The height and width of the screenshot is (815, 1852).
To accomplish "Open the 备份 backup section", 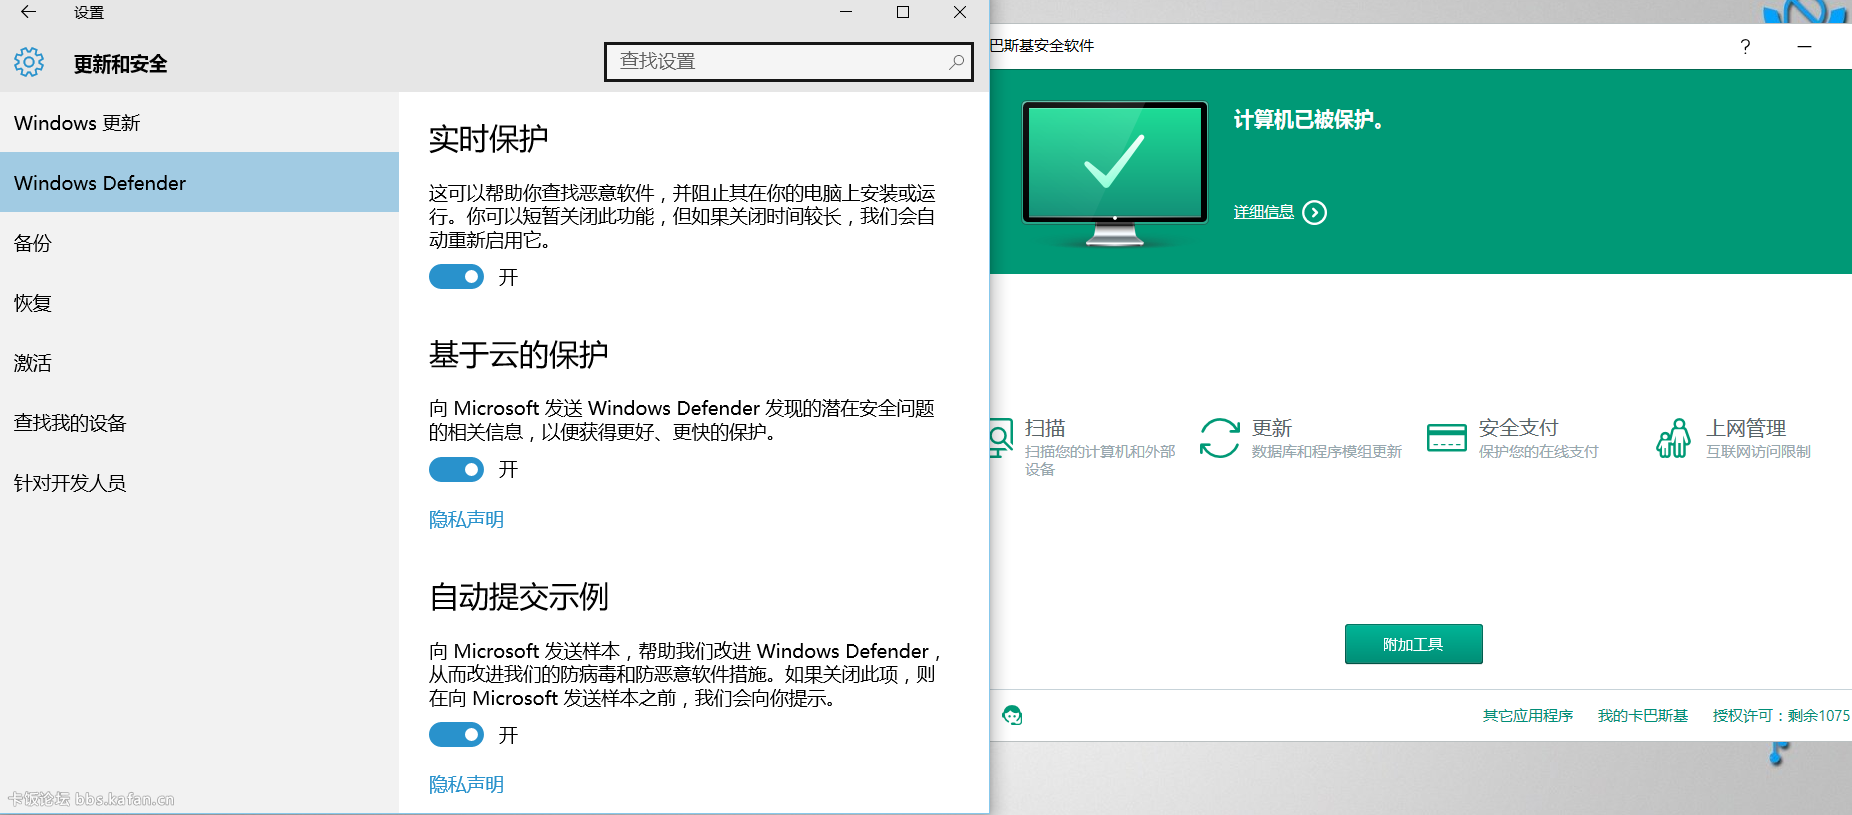I will point(200,243).
